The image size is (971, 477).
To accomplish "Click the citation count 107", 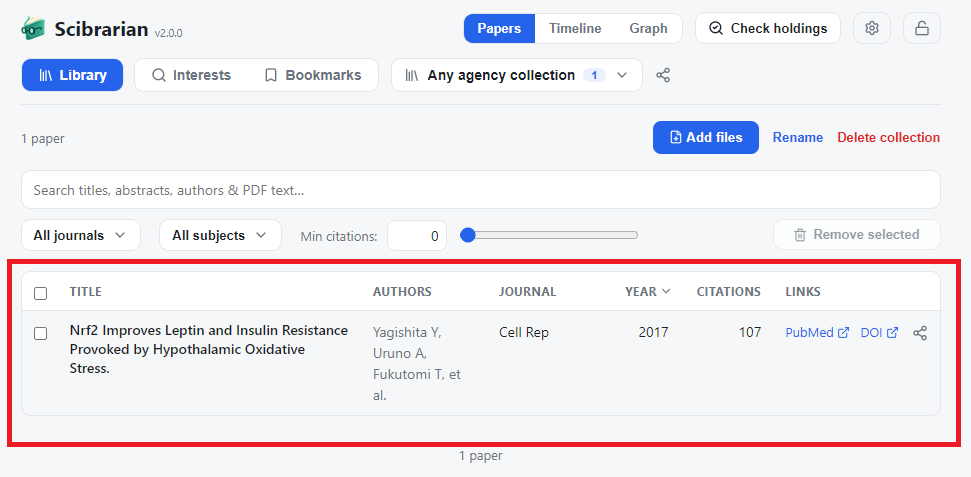I will pos(750,333).
